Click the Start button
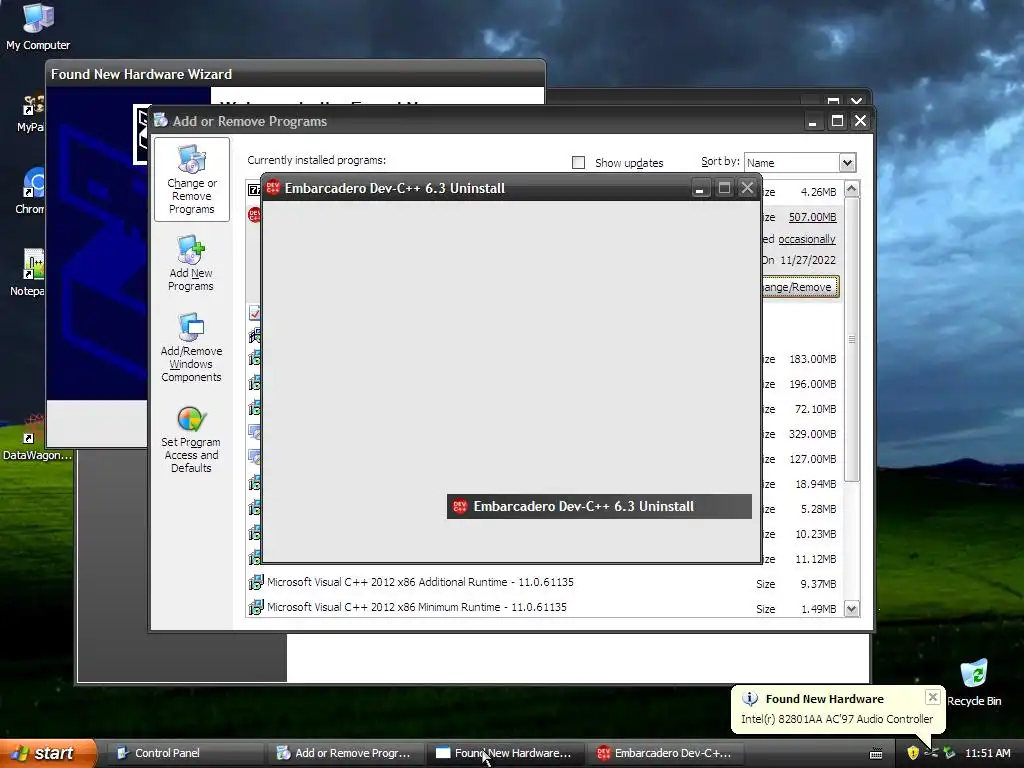 click(x=48, y=753)
